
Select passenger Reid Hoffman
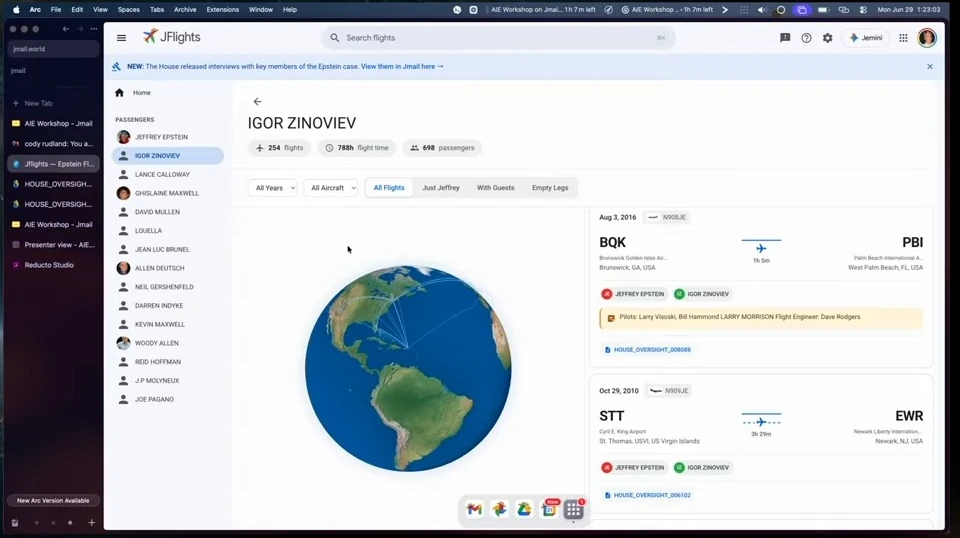tap(168, 362)
